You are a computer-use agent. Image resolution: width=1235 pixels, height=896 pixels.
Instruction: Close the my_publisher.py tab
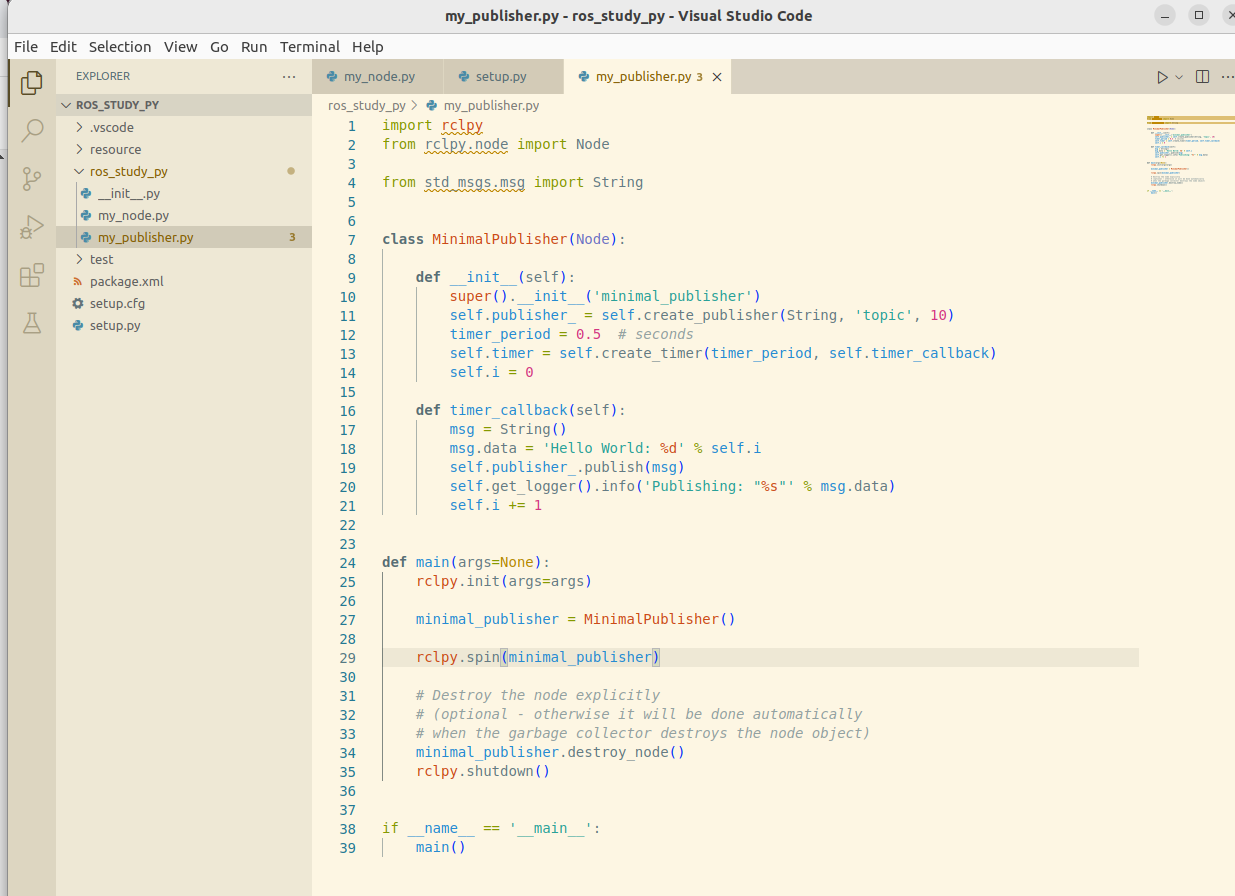717,77
